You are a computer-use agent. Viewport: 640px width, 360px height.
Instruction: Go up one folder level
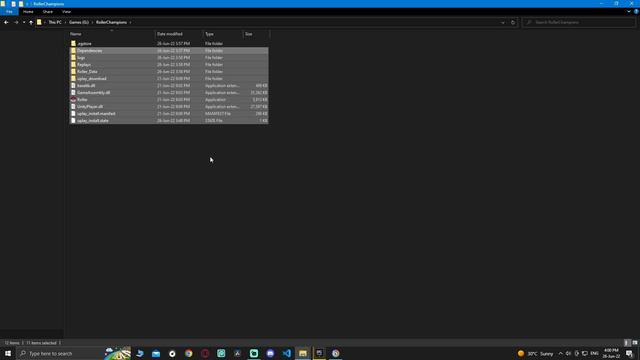pyautogui.click(x=31, y=22)
